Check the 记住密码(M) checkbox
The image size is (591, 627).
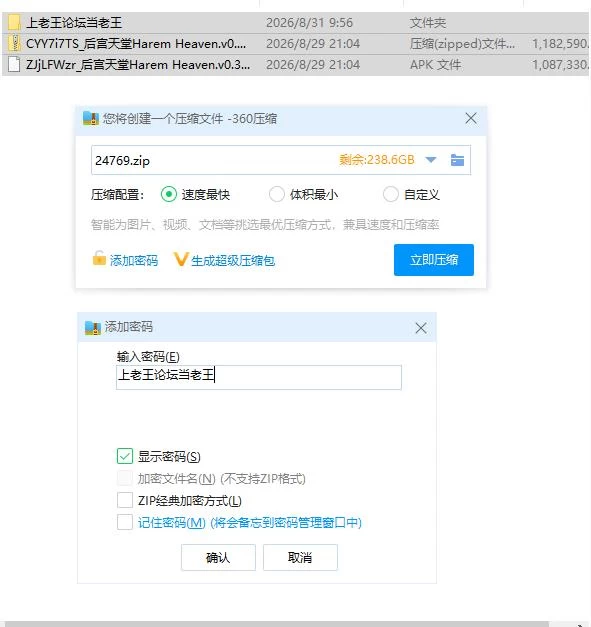[125, 522]
